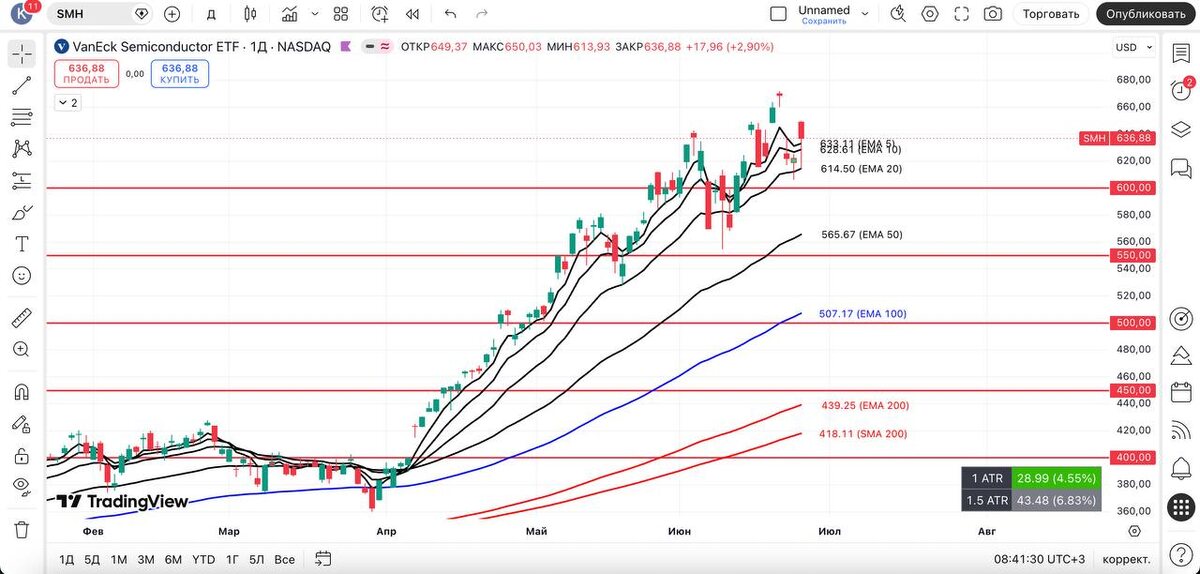
Task: Expand the indicator favorites dropdown arrow
Action: (315, 14)
